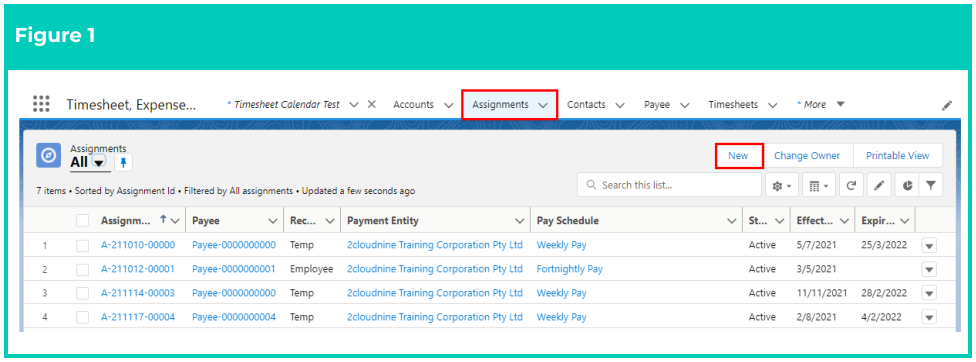Open the Printable View
976x362 pixels.
point(898,155)
